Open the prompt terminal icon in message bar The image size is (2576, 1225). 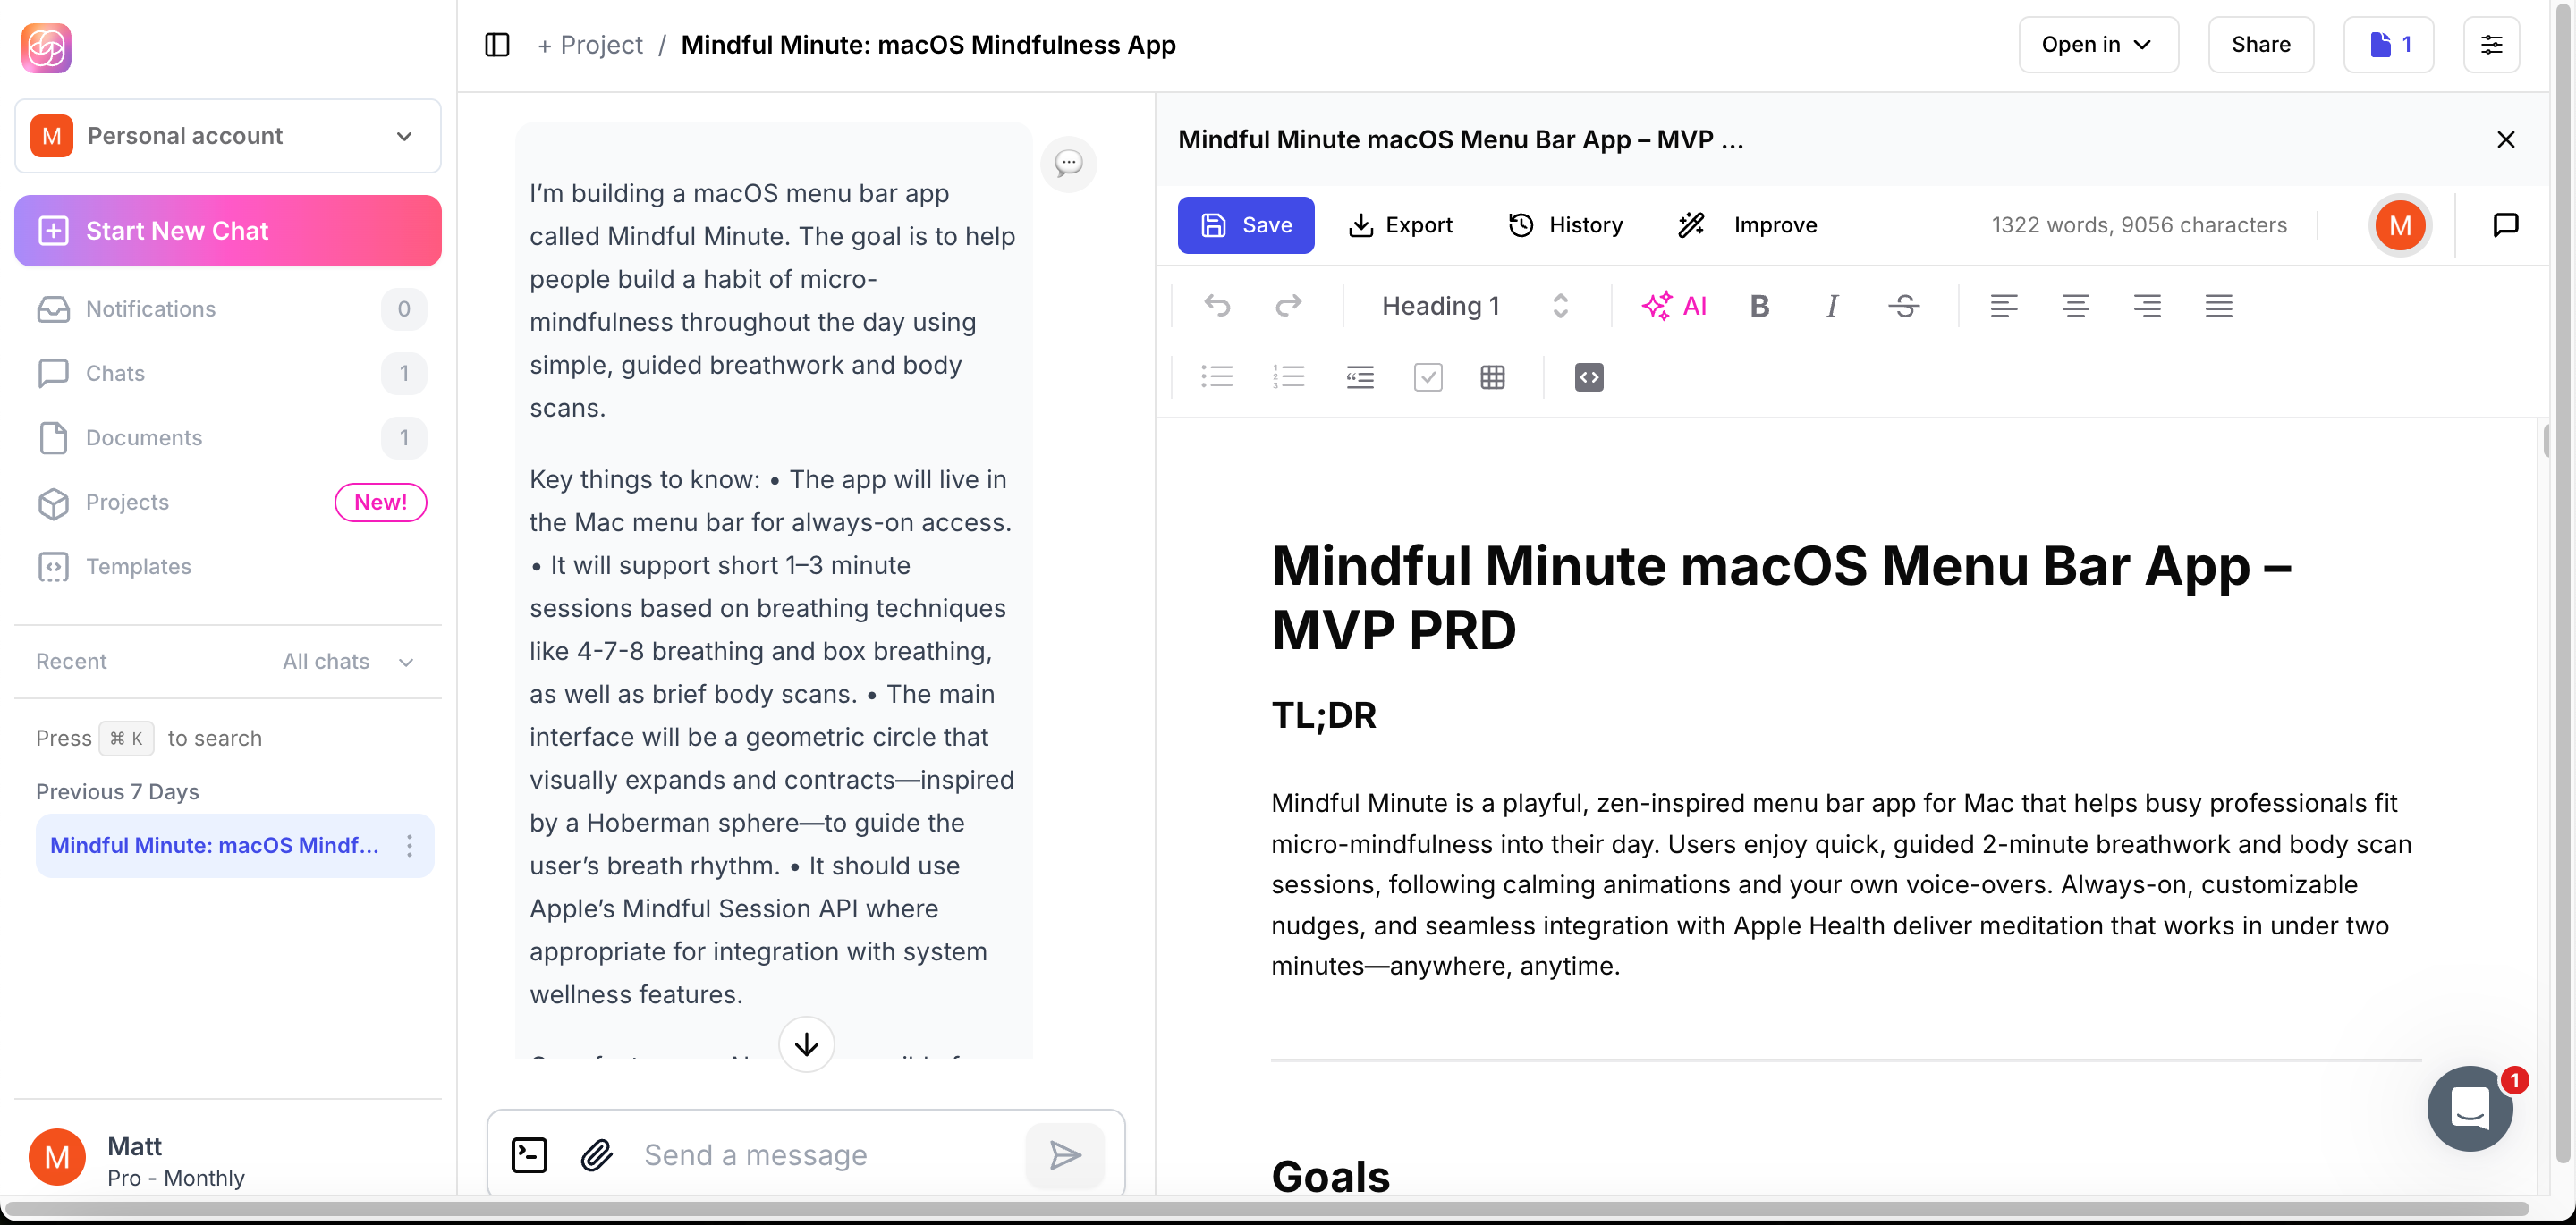click(x=529, y=1155)
